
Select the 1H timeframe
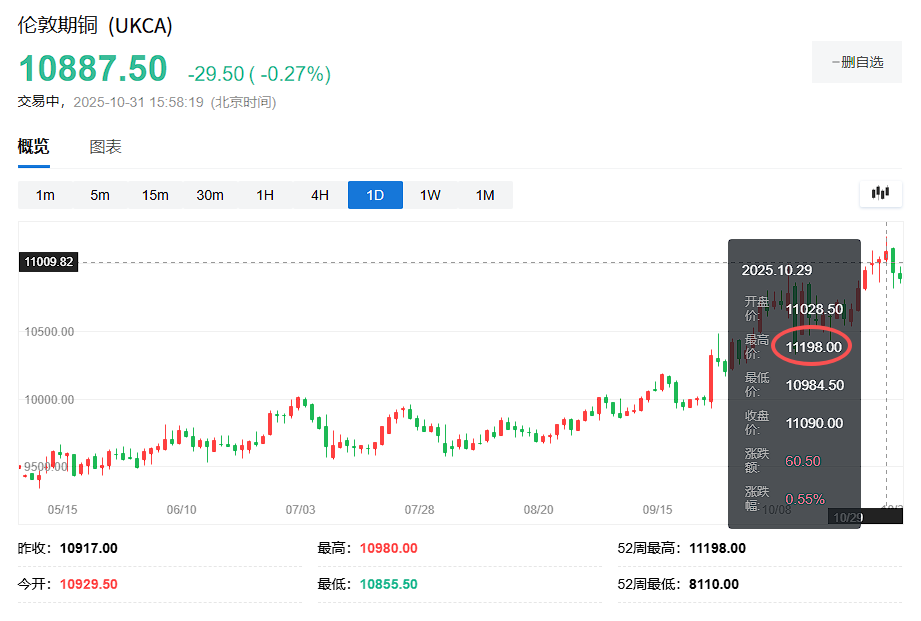pyautogui.click(x=265, y=195)
